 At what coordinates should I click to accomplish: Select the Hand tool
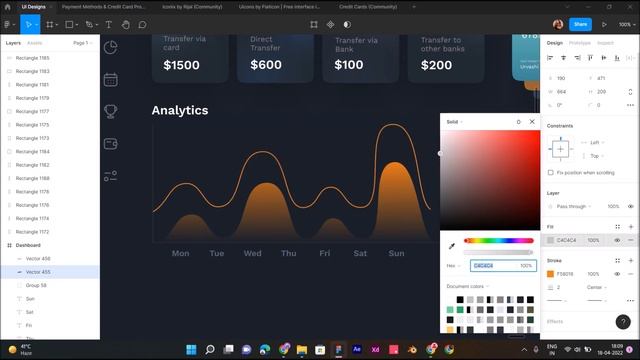point(125,25)
